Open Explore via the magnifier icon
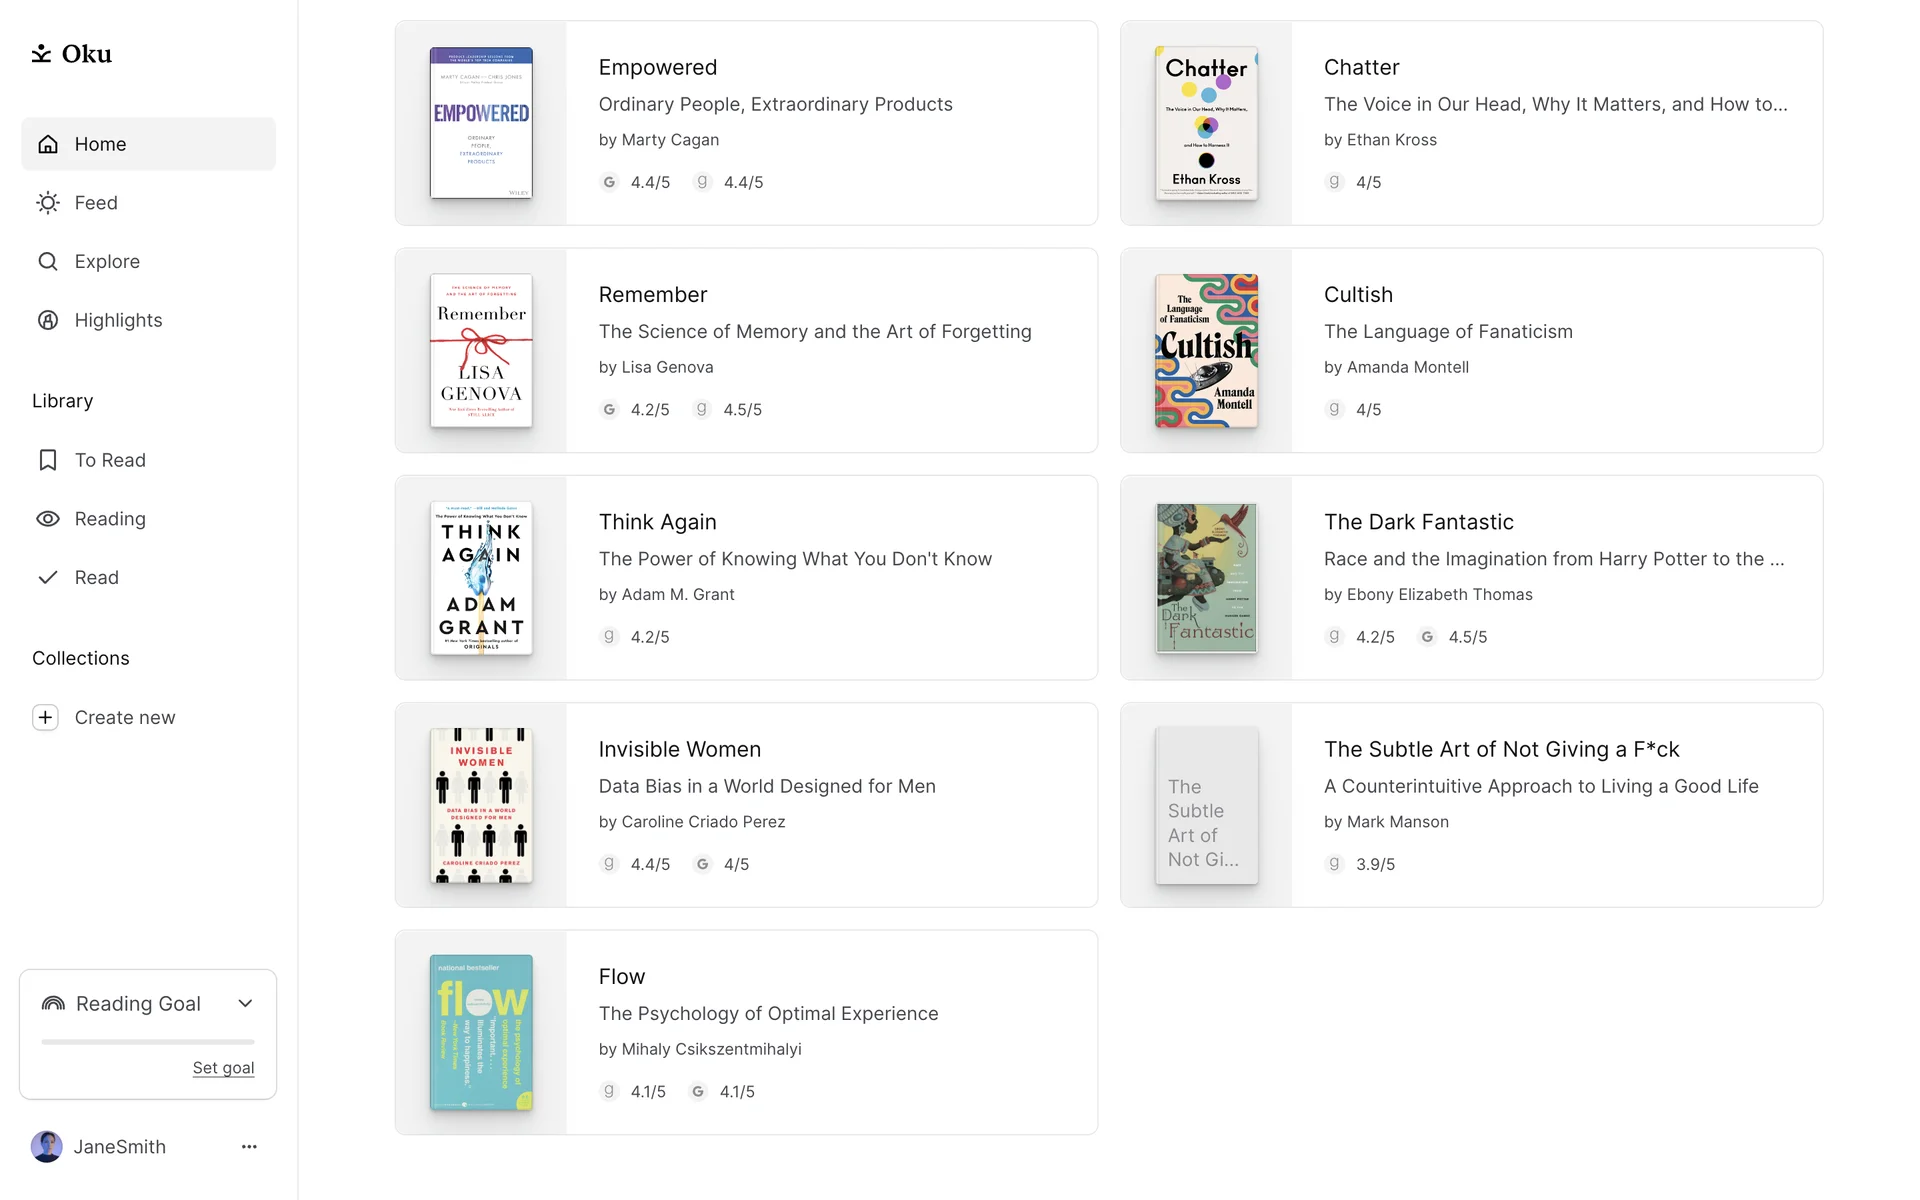Viewport: 1920px width, 1200px height. tap(48, 262)
